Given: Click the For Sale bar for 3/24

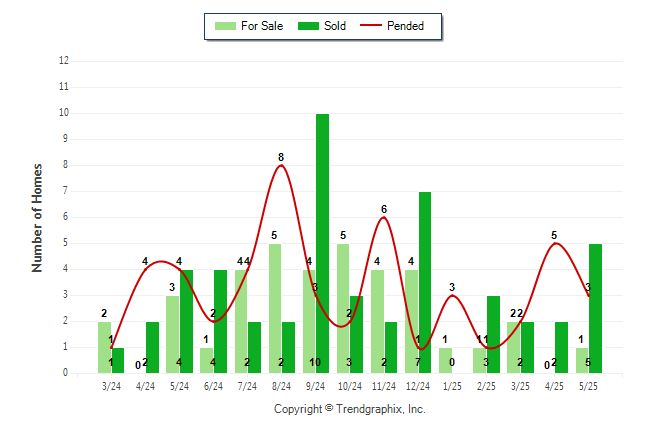Looking at the screenshot, I should tap(104, 347).
